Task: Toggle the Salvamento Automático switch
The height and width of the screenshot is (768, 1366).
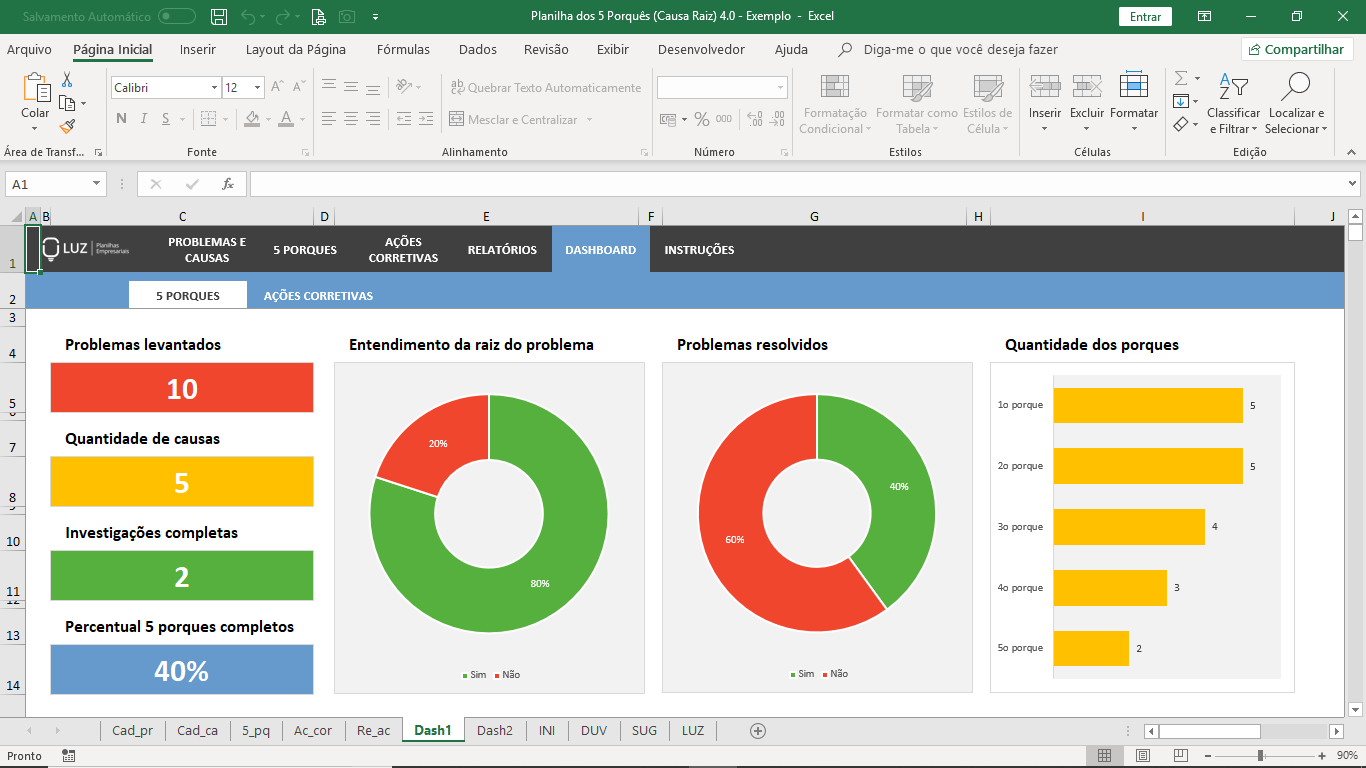Action: (x=177, y=16)
